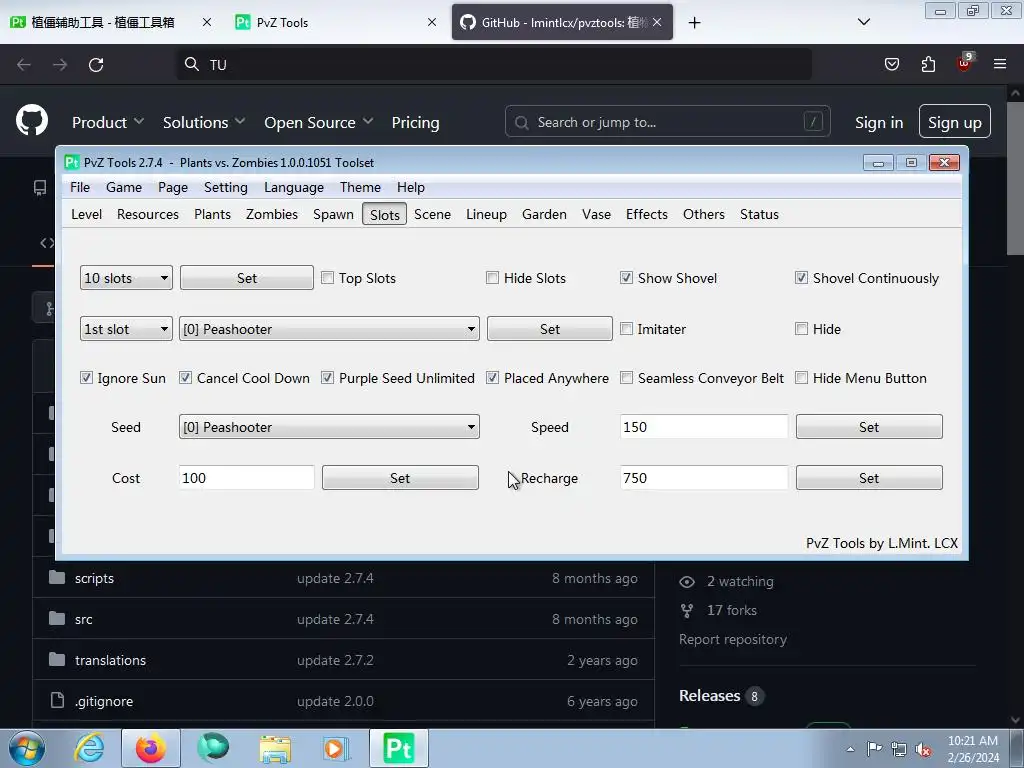
Task: Toggle Placed Anywhere checkbox
Action: (492, 377)
